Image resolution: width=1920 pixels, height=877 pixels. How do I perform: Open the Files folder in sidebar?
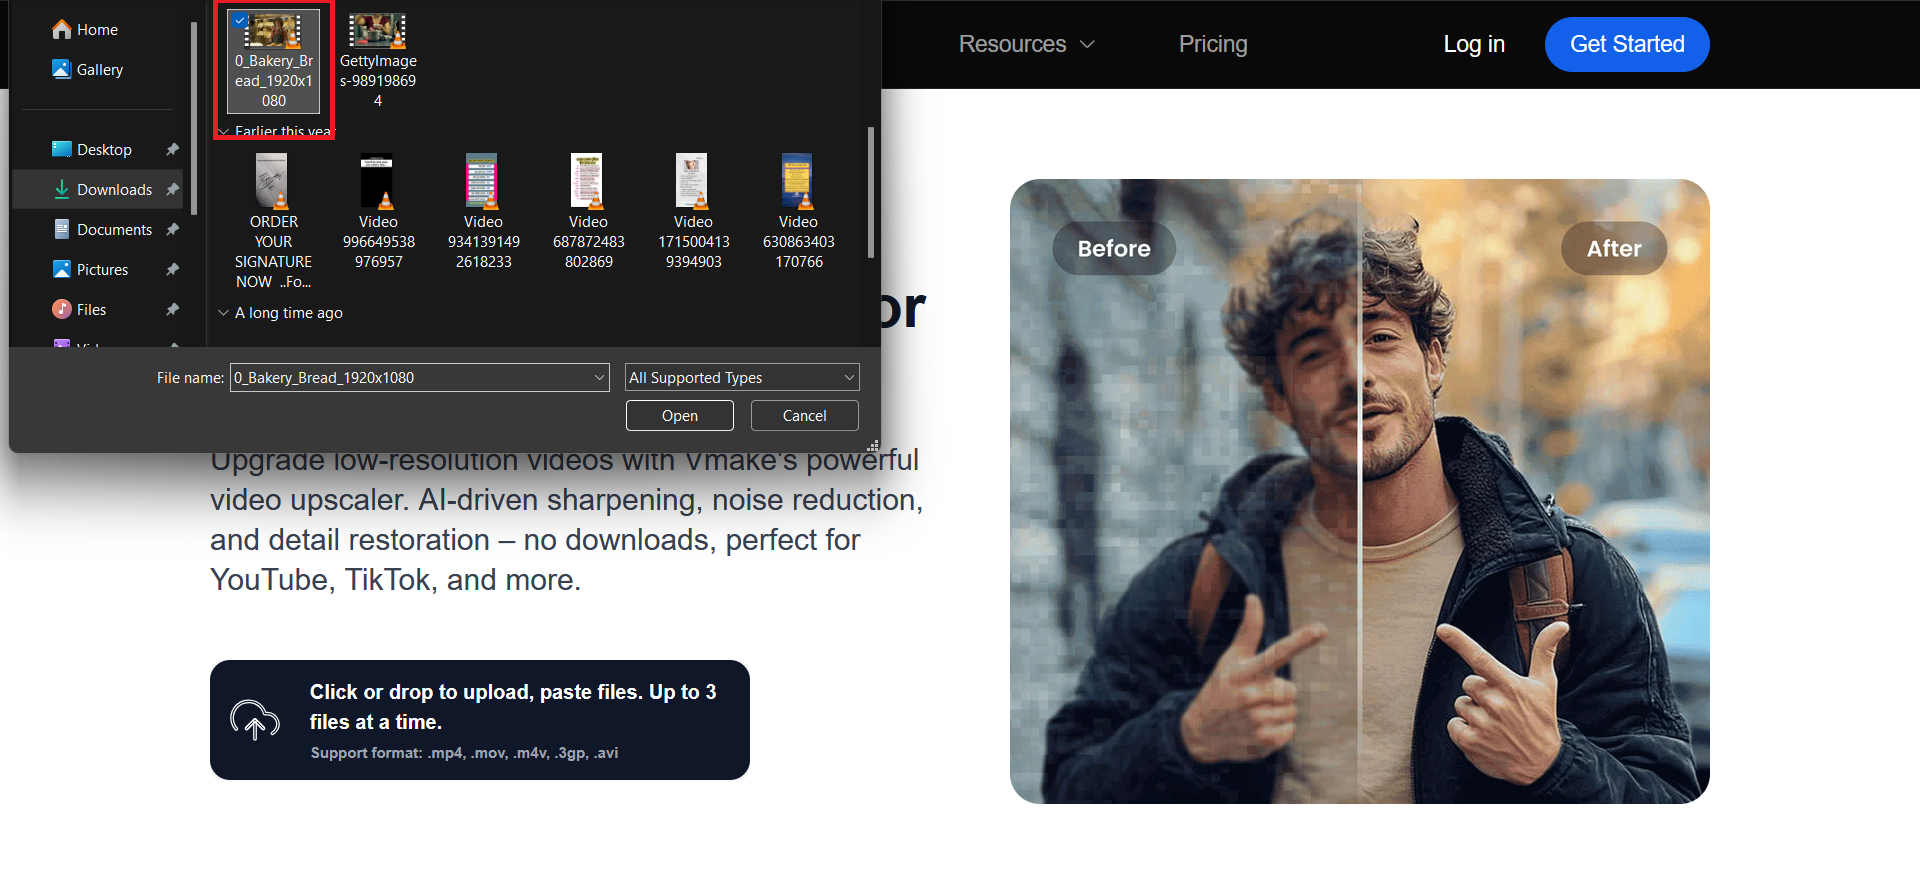(91, 310)
